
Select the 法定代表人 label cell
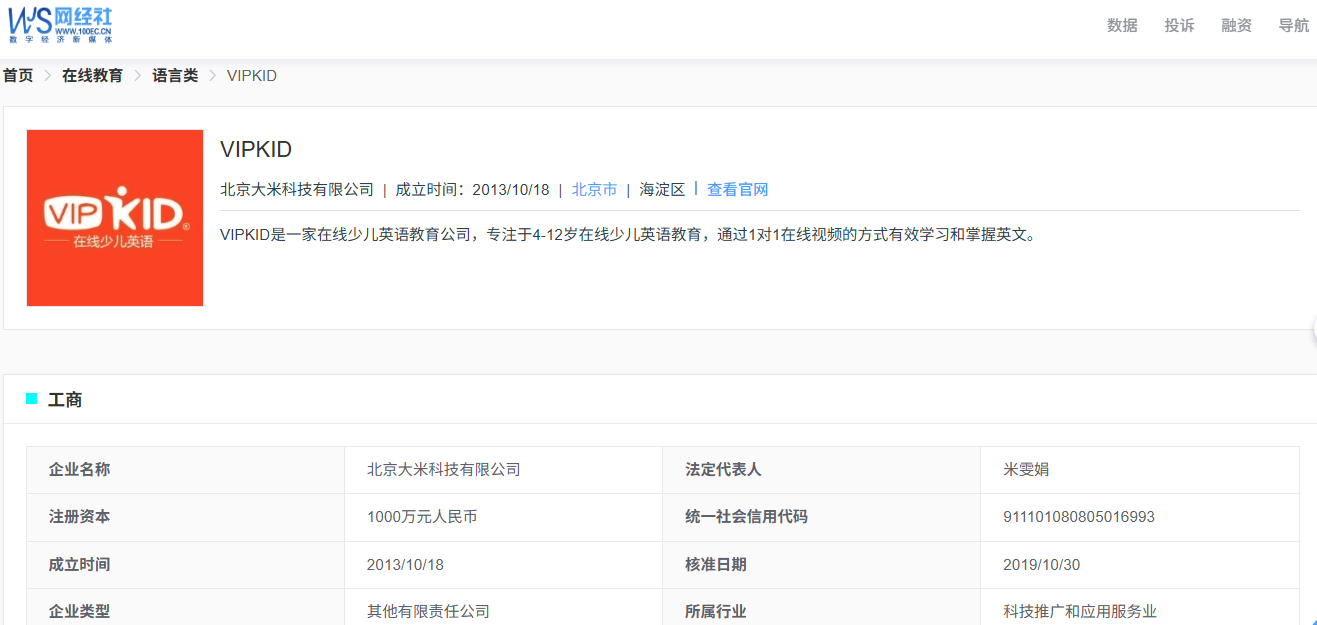pos(821,470)
